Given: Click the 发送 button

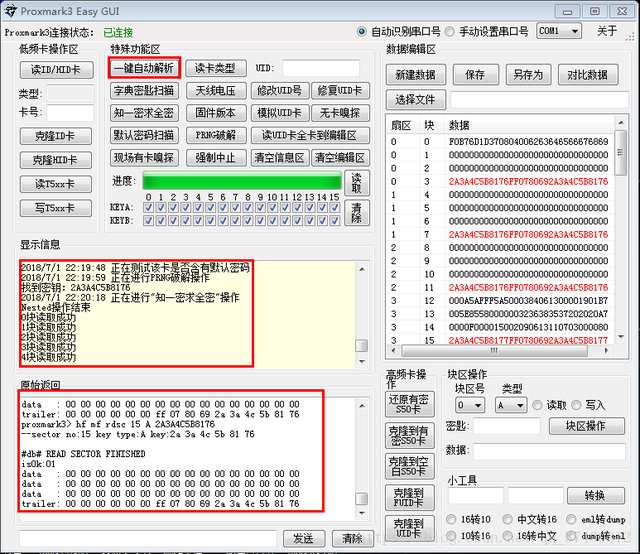Looking at the screenshot, I should pyautogui.click(x=304, y=539).
